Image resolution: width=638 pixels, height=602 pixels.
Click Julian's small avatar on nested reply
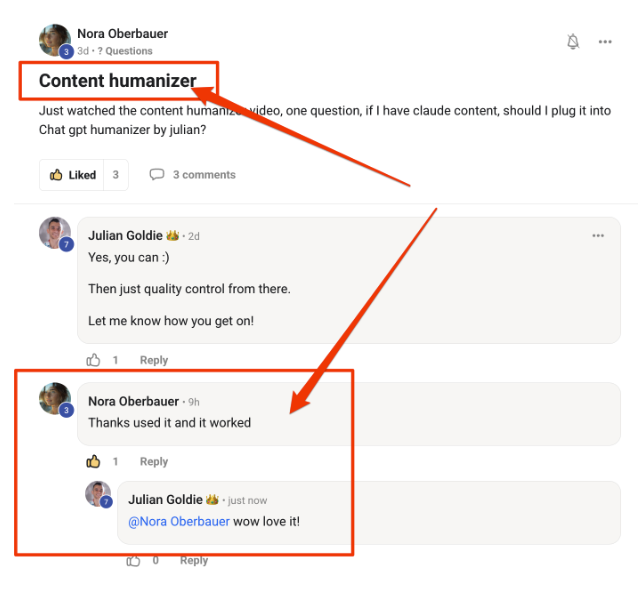pyautogui.click(x=97, y=493)
